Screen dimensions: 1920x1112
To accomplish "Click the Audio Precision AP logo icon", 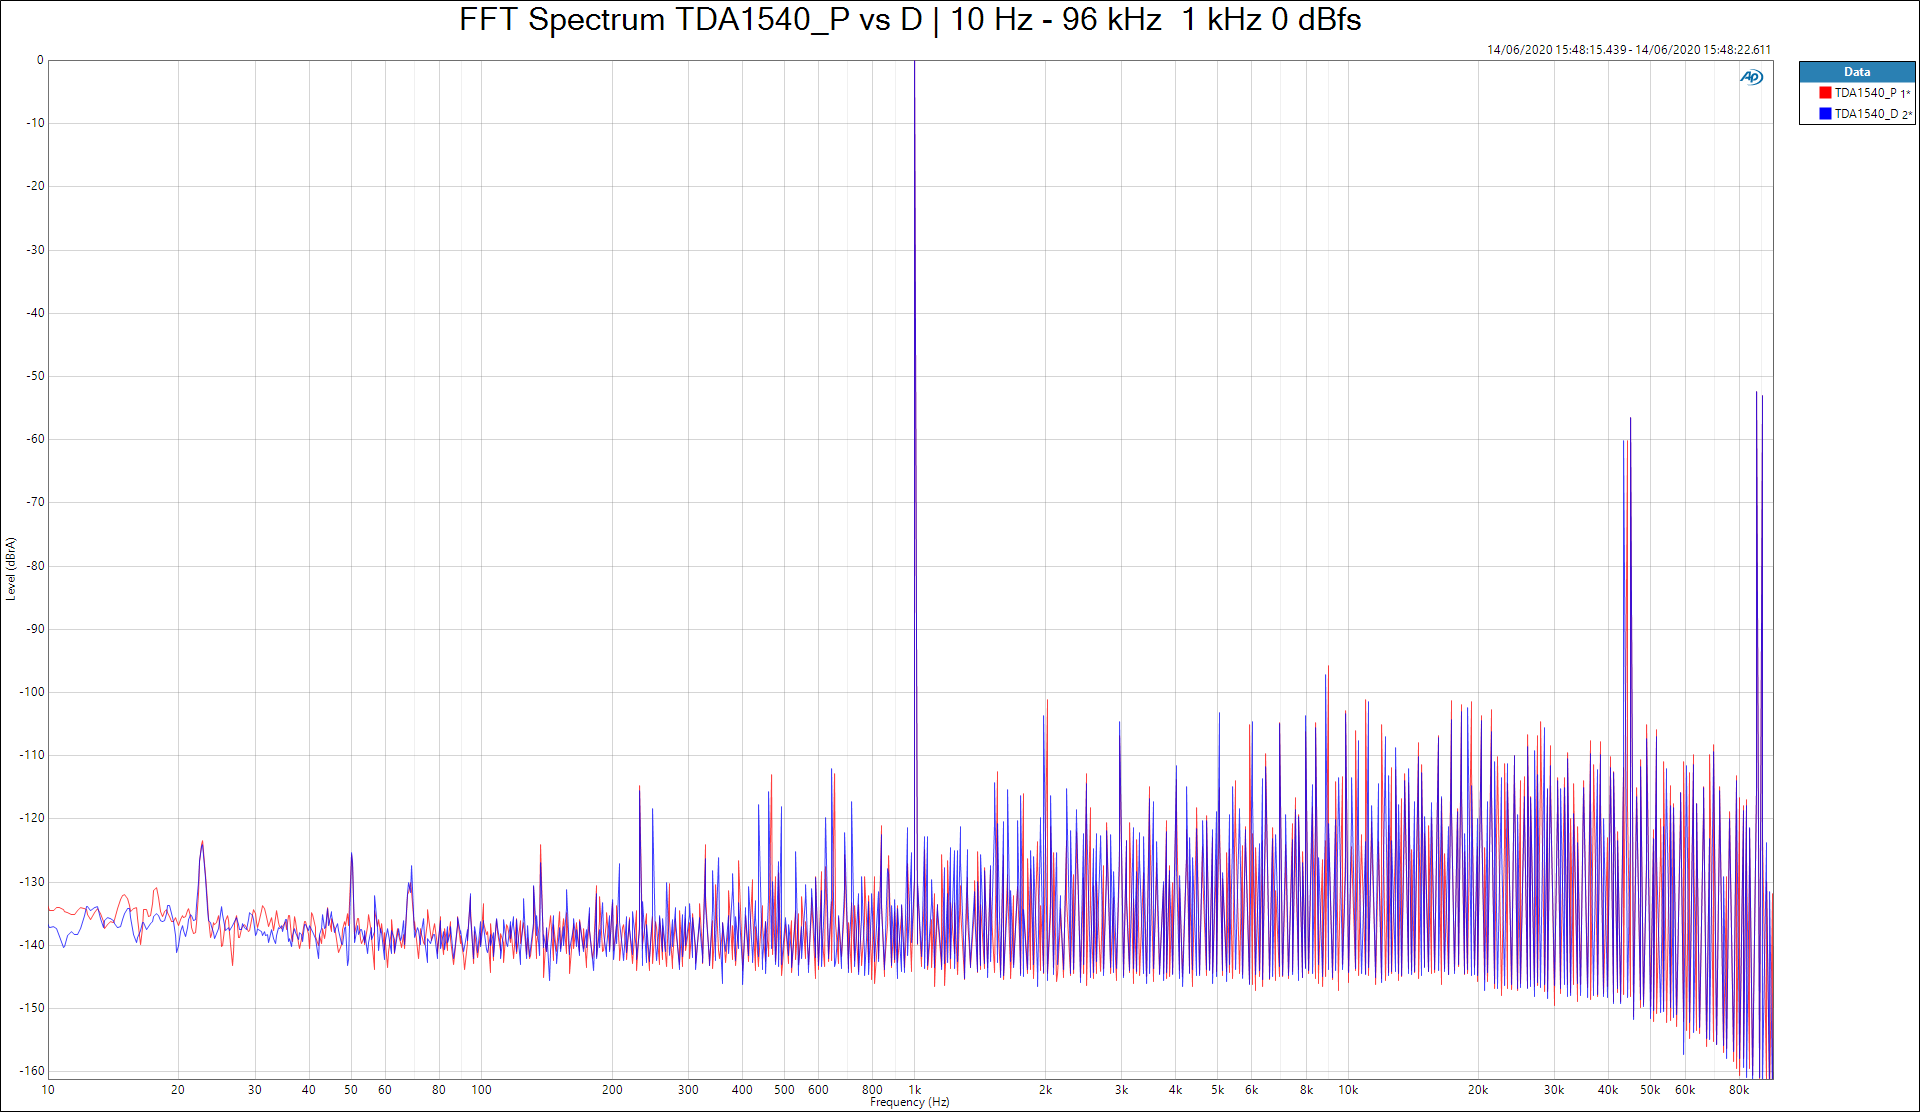I will tap(1751, 77).
